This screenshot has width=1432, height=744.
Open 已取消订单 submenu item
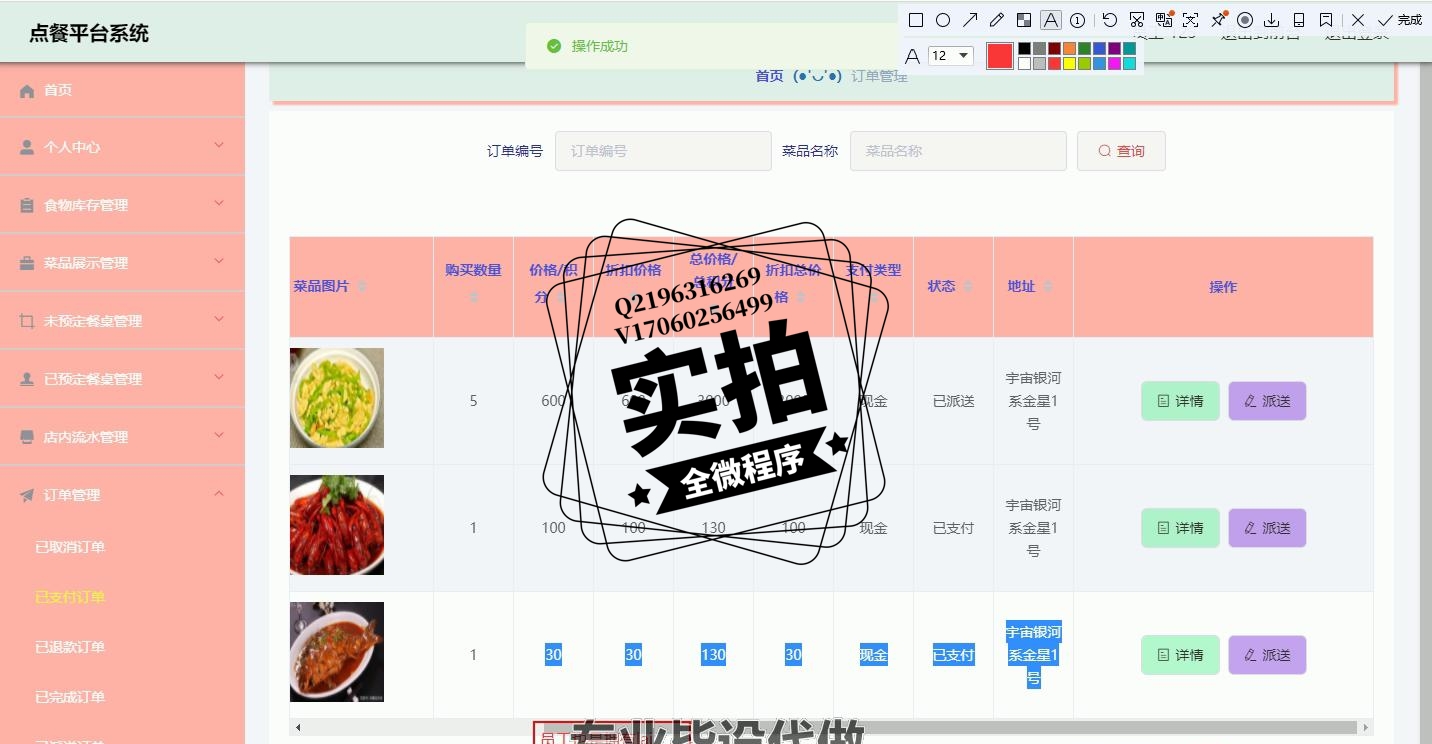click(x=70, y=547)
